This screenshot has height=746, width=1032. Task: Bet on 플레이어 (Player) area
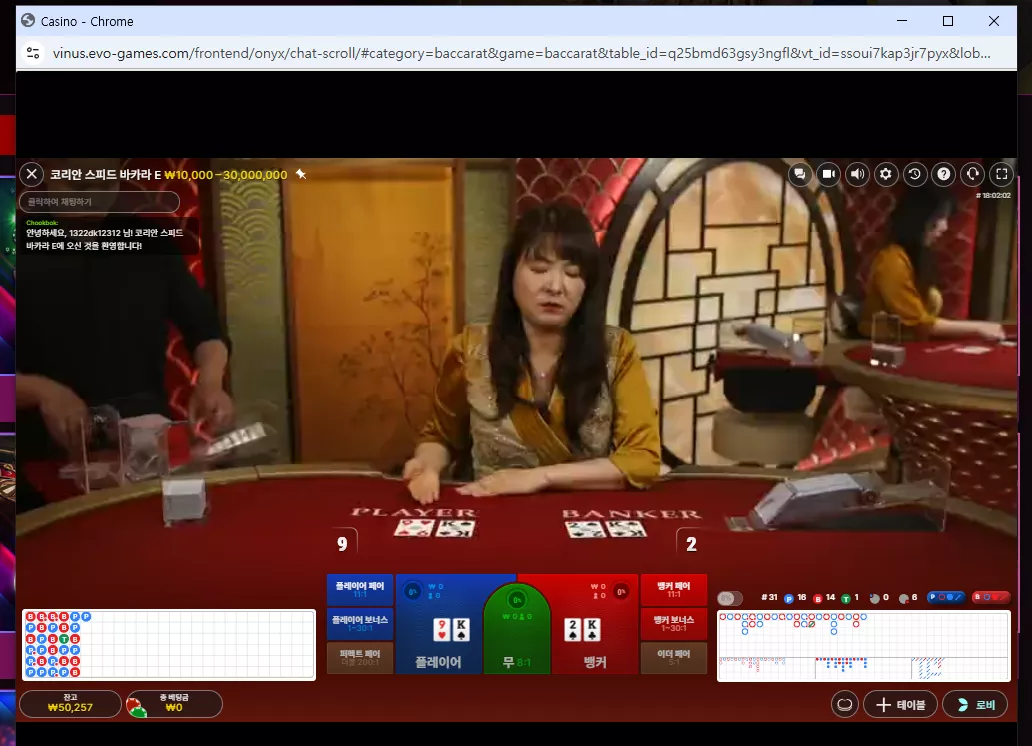(x=439, y=624)
